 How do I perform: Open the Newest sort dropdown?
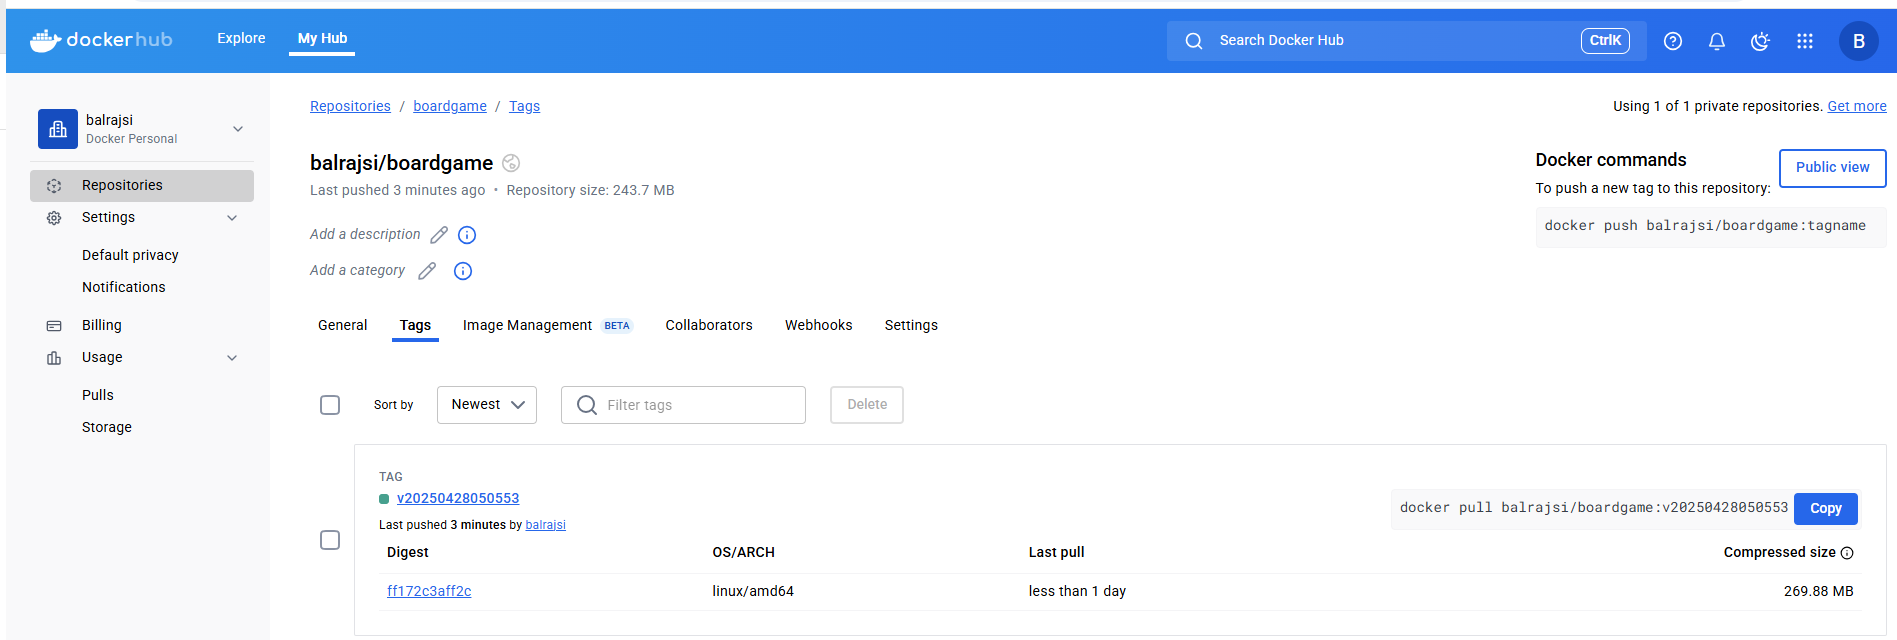pyautogui.click(x=487, y=405)
